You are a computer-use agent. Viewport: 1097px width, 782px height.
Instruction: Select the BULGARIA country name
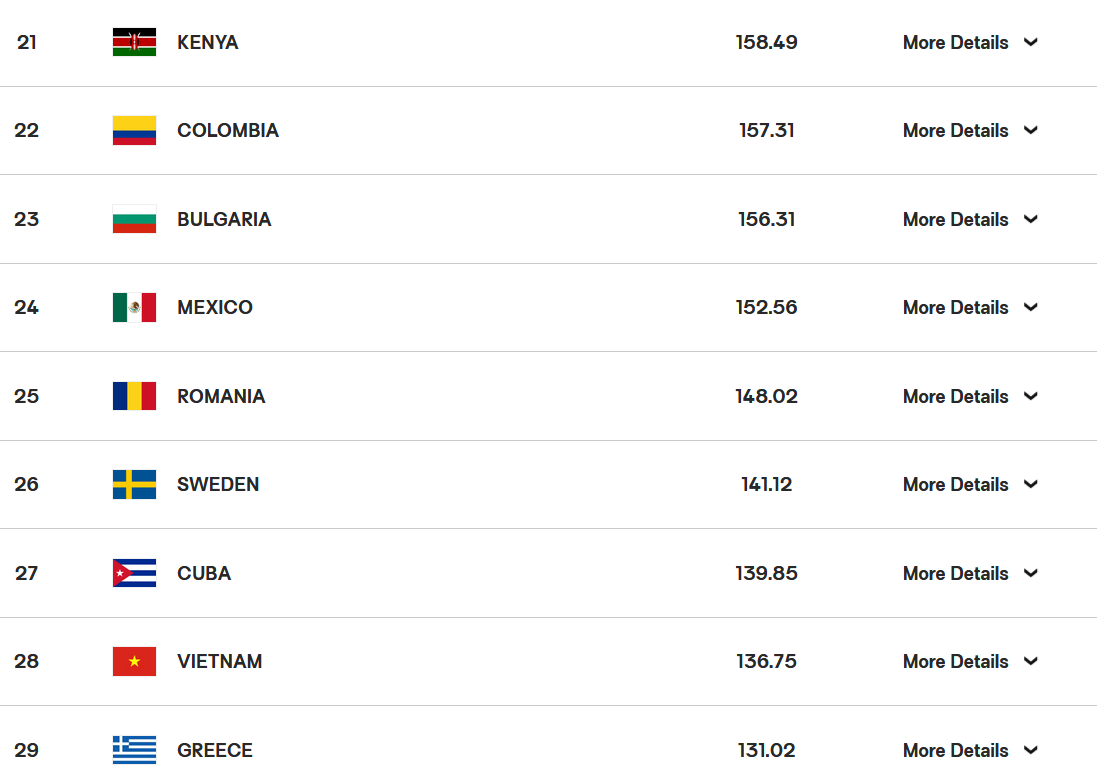pyautogui.click(x=224, y=219)
